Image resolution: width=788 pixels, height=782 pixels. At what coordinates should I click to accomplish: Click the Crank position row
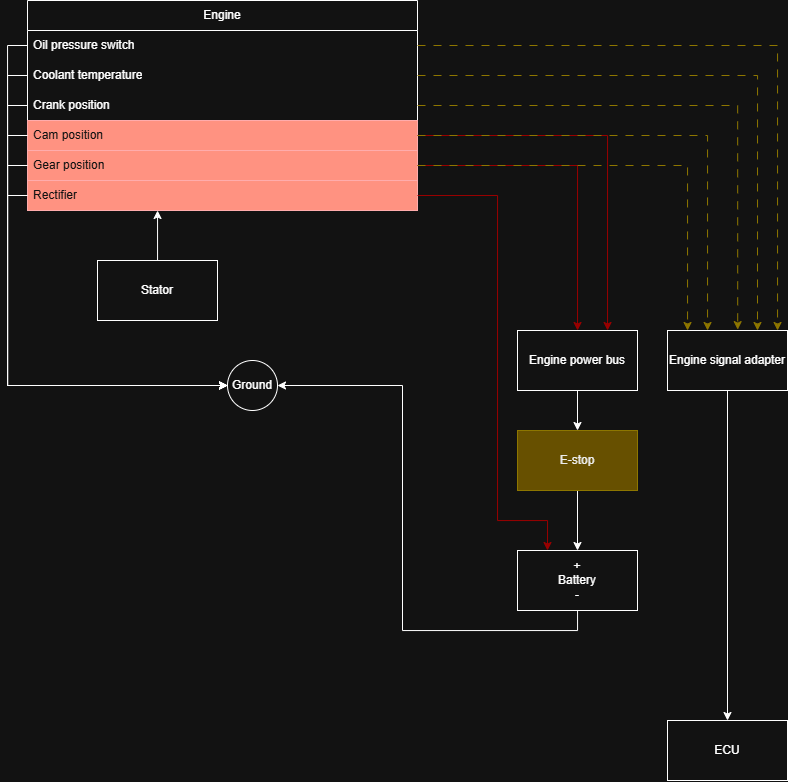click(222, 105)
